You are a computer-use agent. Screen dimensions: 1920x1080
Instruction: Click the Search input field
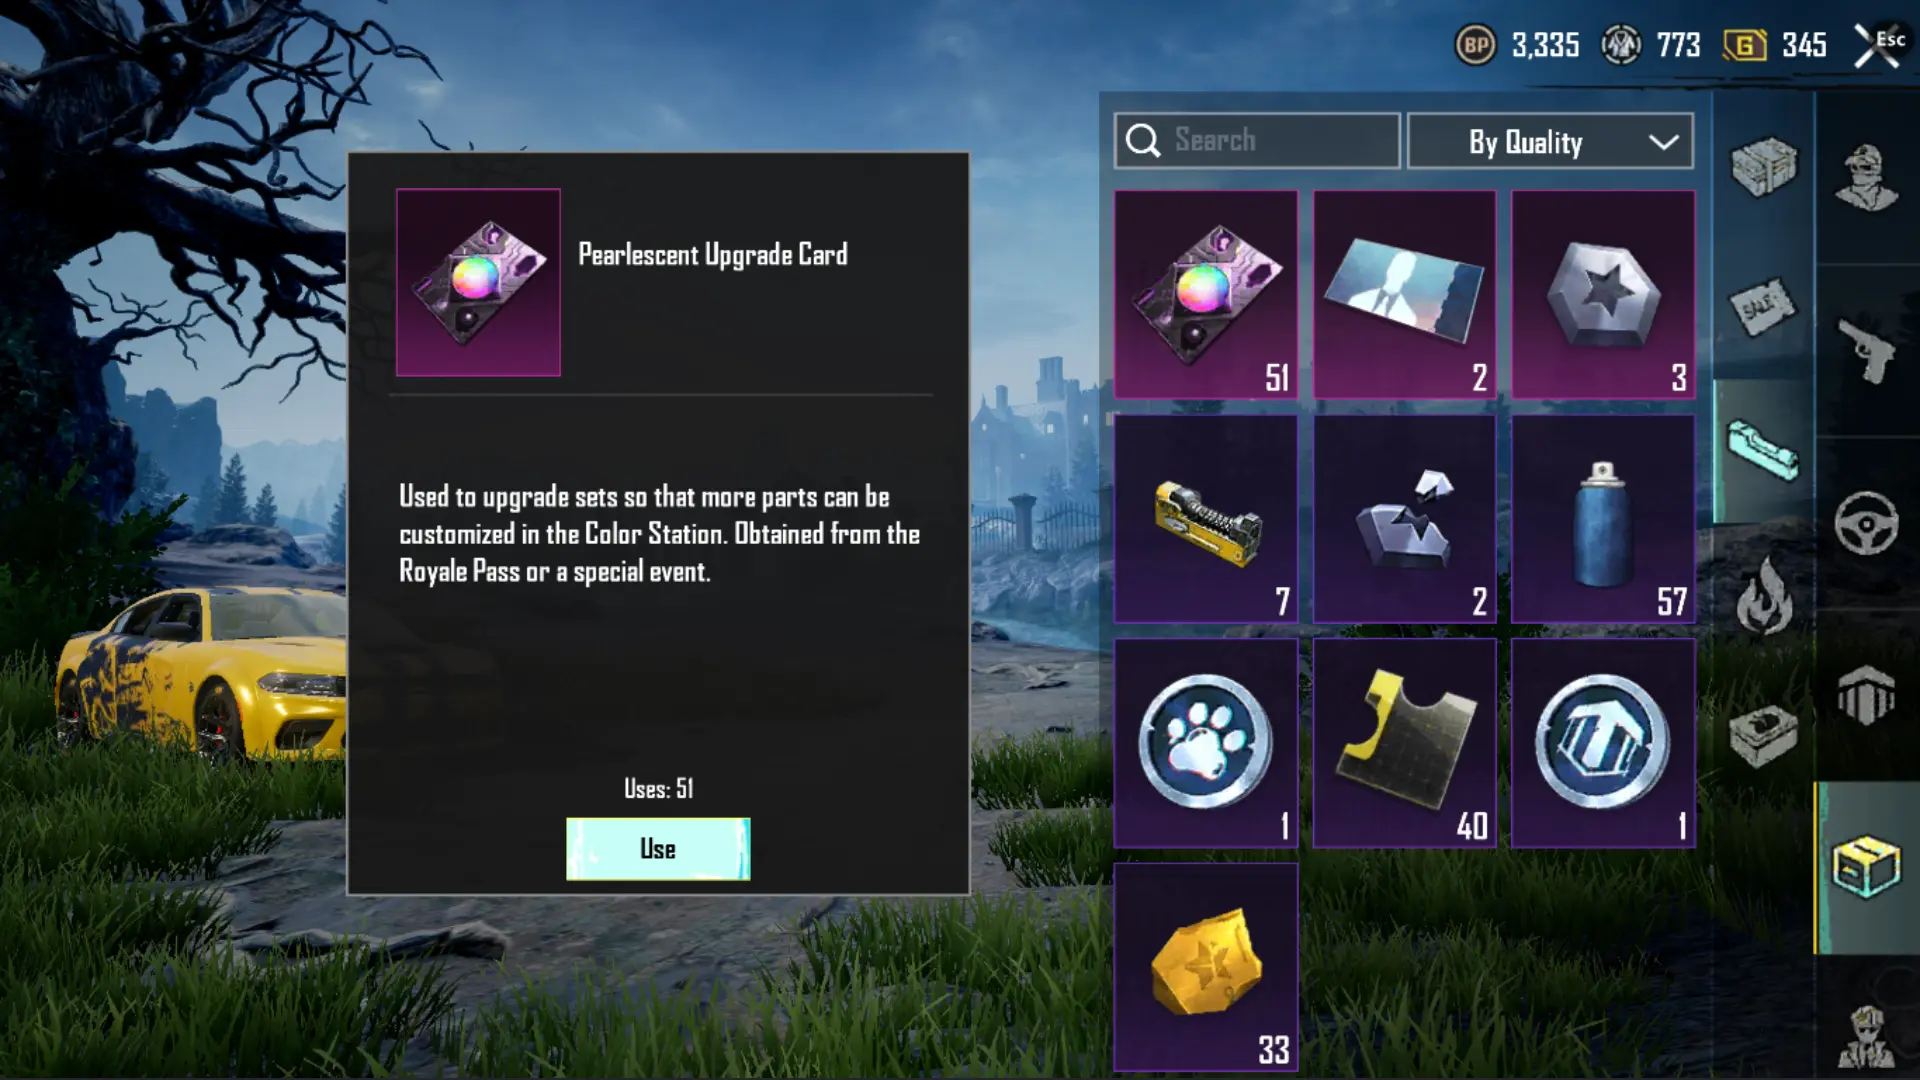[x=1257, y=141]
